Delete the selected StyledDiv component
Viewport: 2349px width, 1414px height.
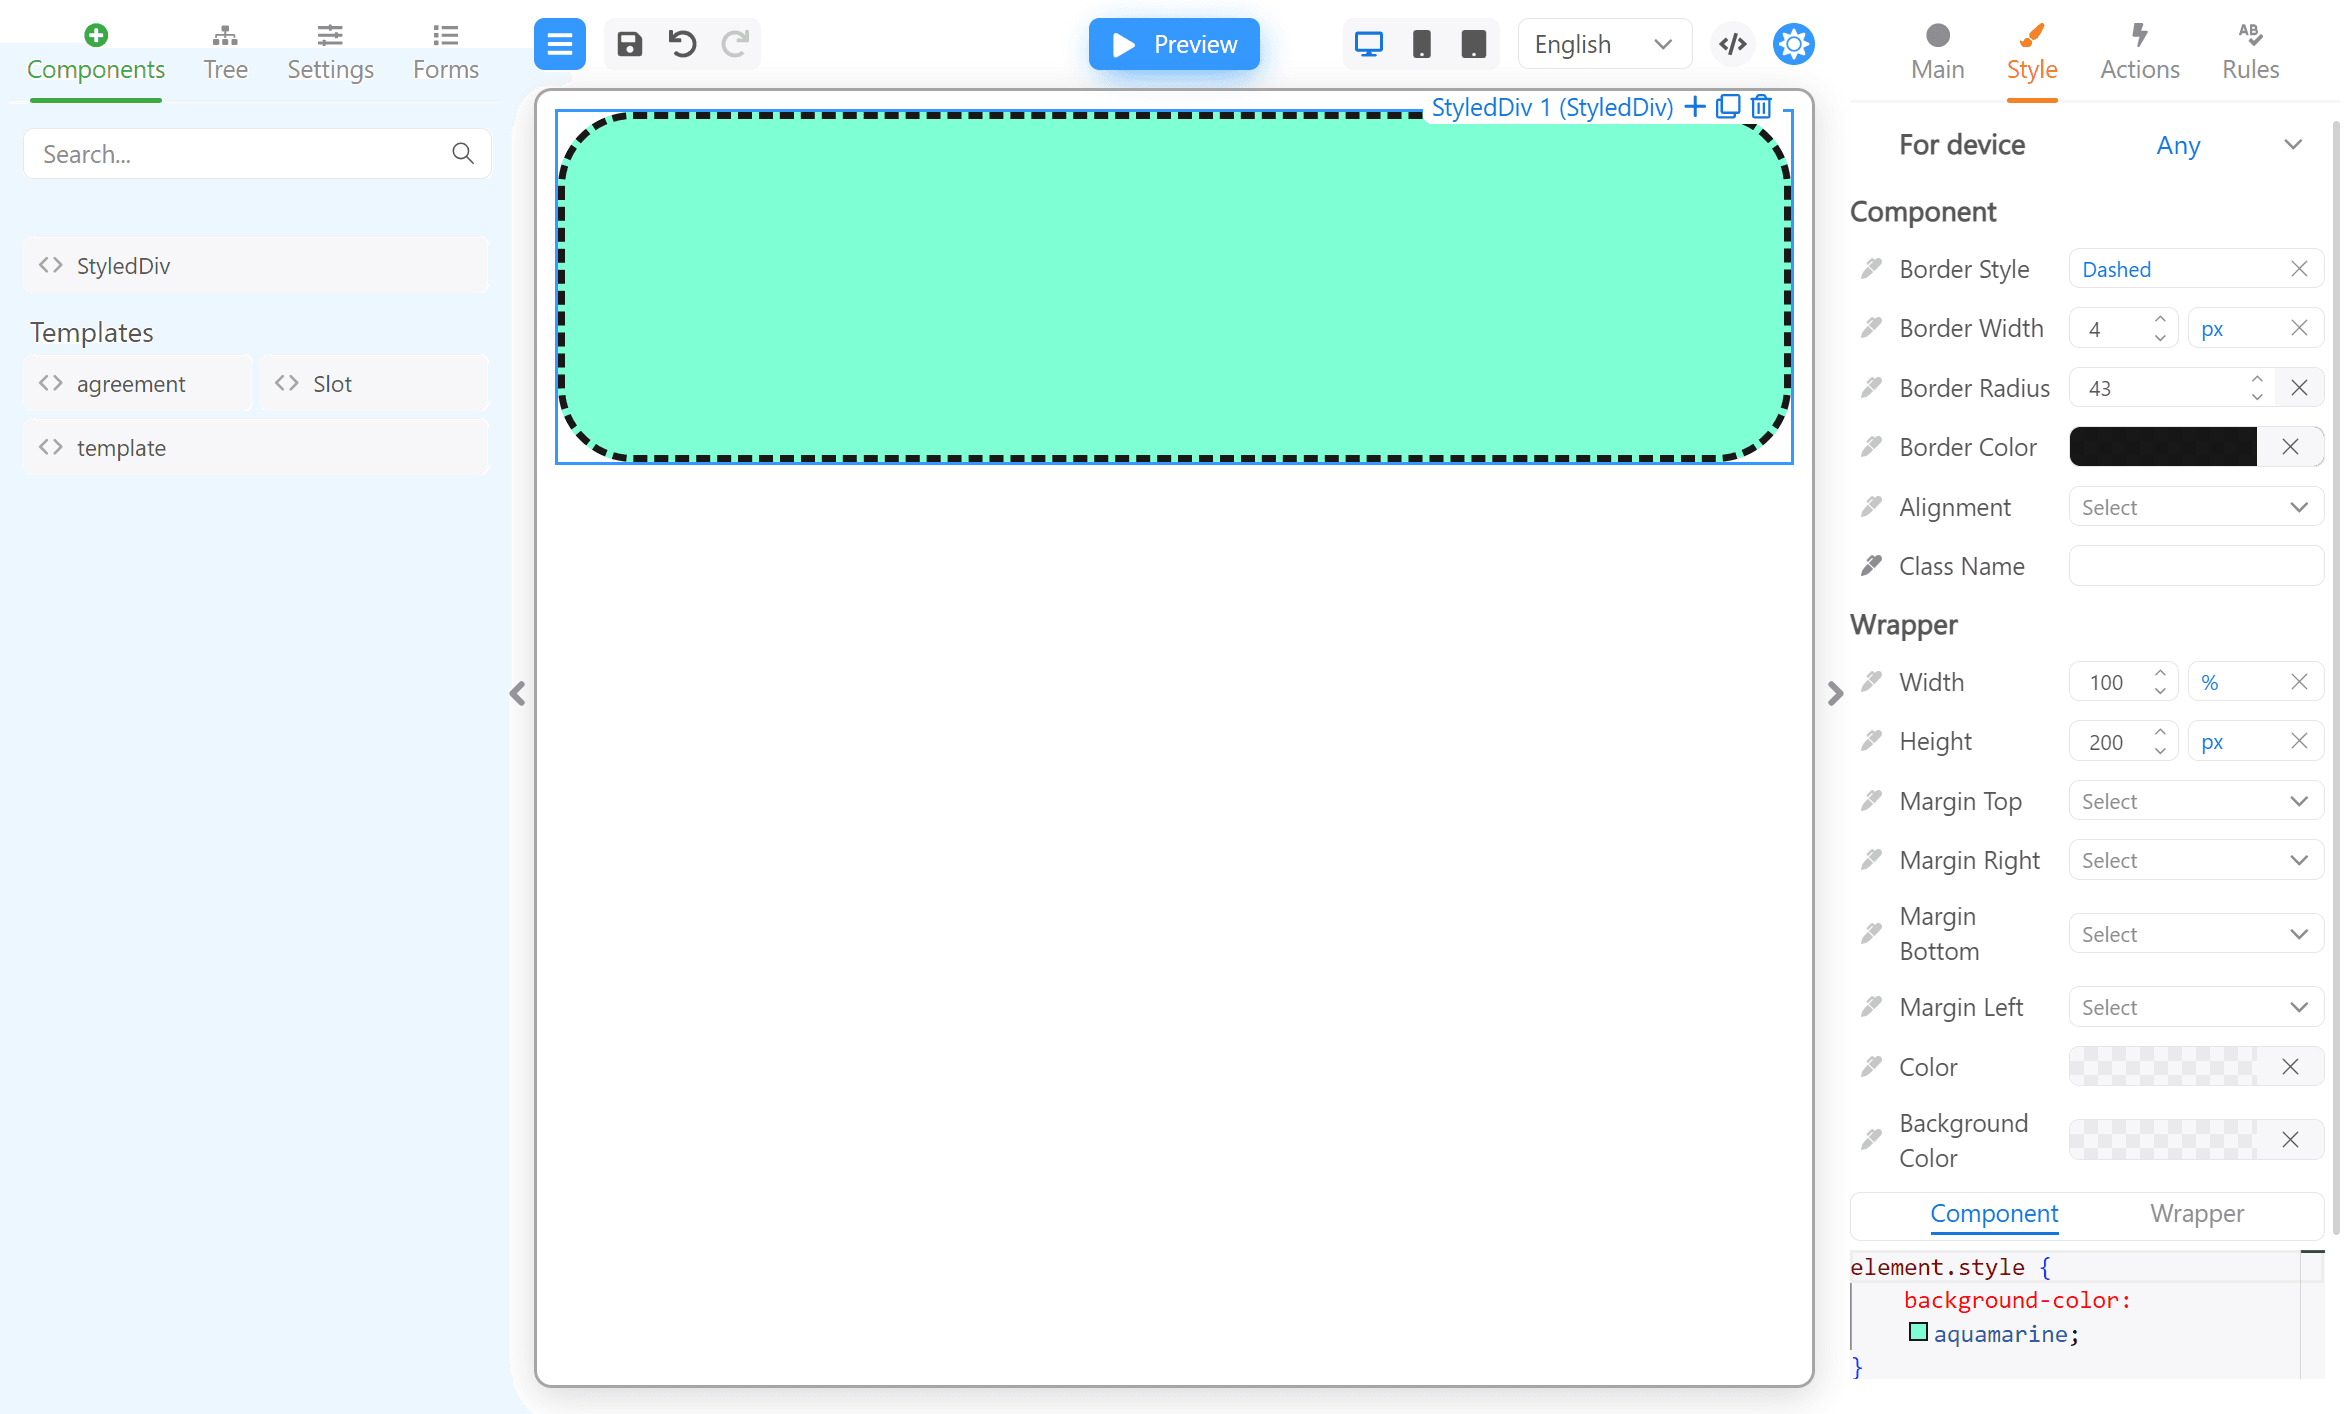(1761, 106)
